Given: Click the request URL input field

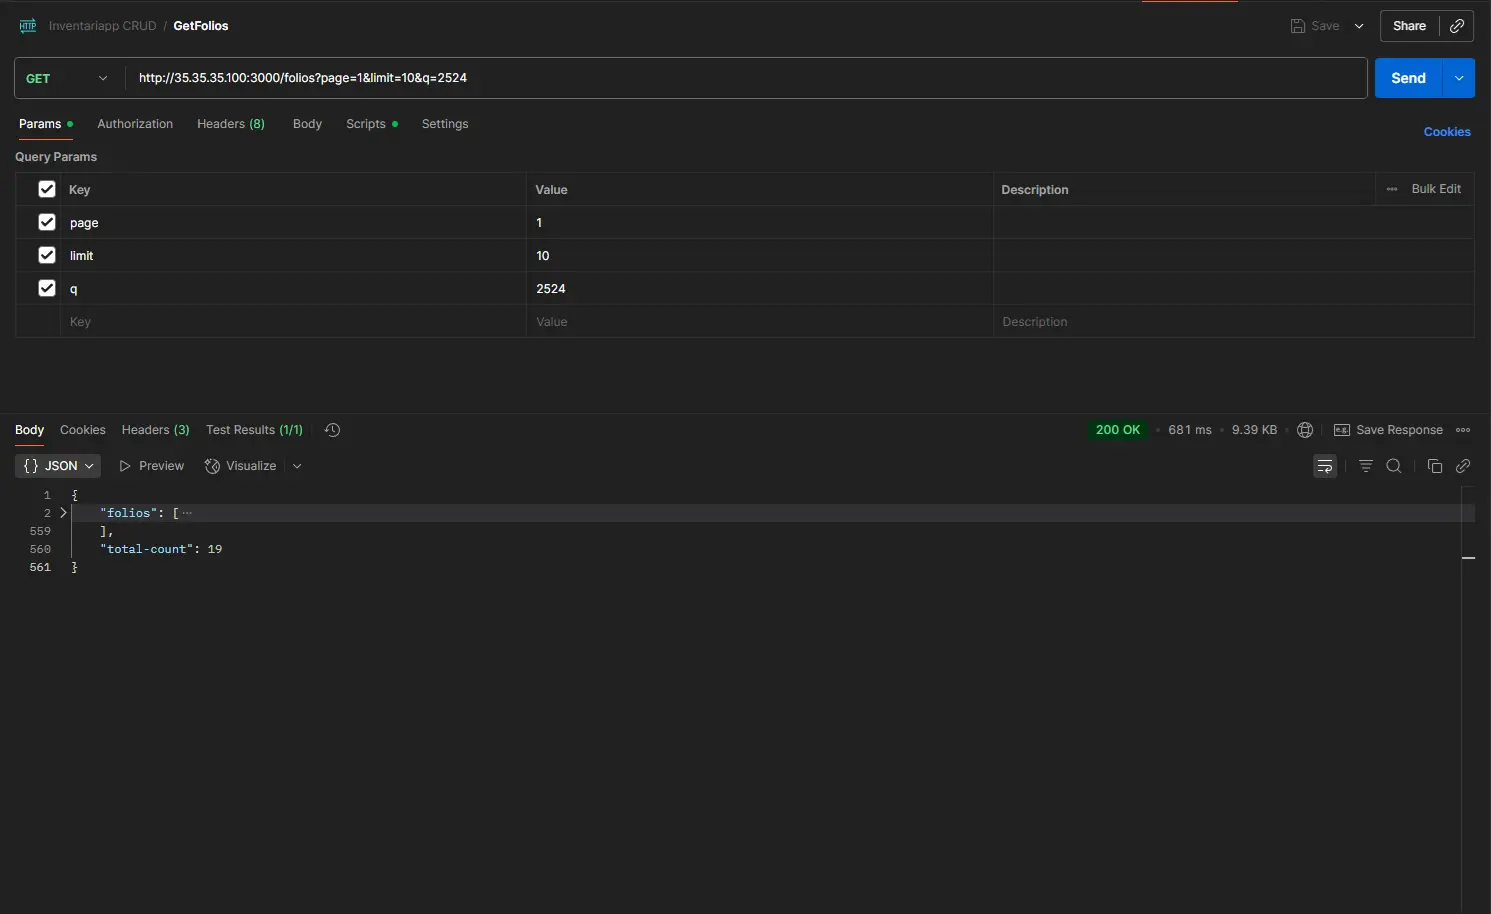Looking at the screenshot, I should point(745,78).
